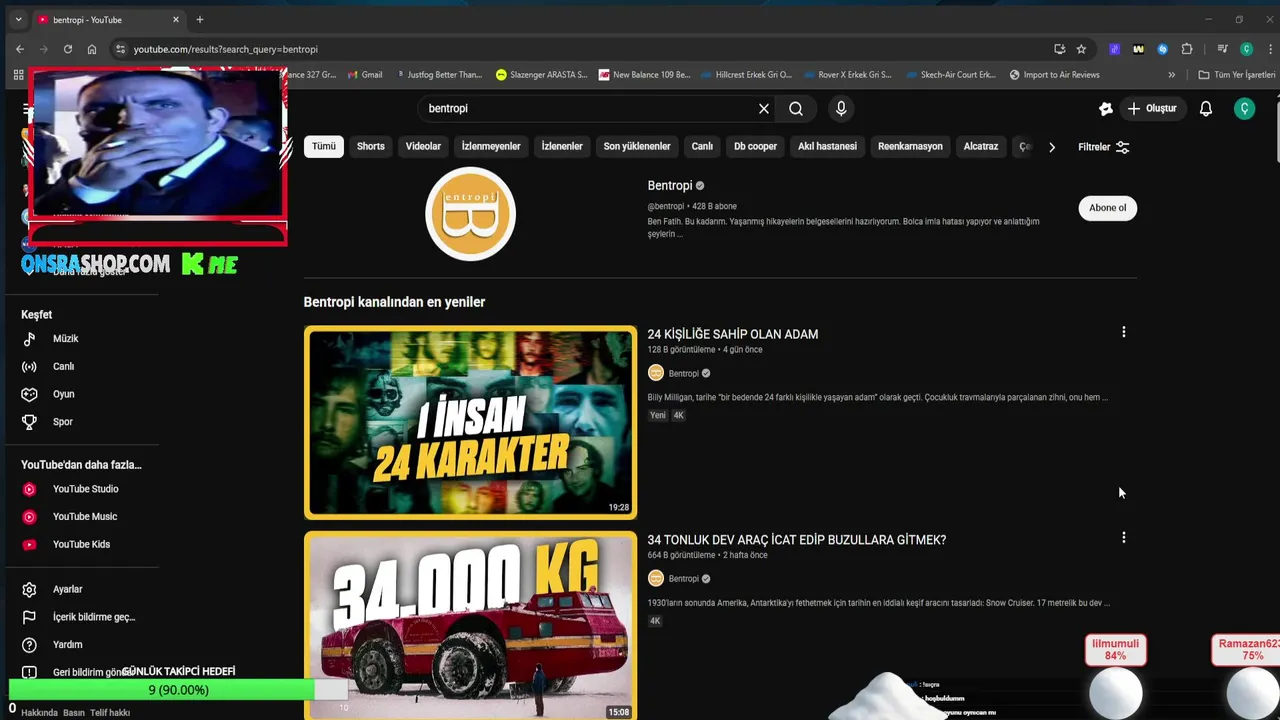Open the Slazenger ARASTA bookmark

541,75
